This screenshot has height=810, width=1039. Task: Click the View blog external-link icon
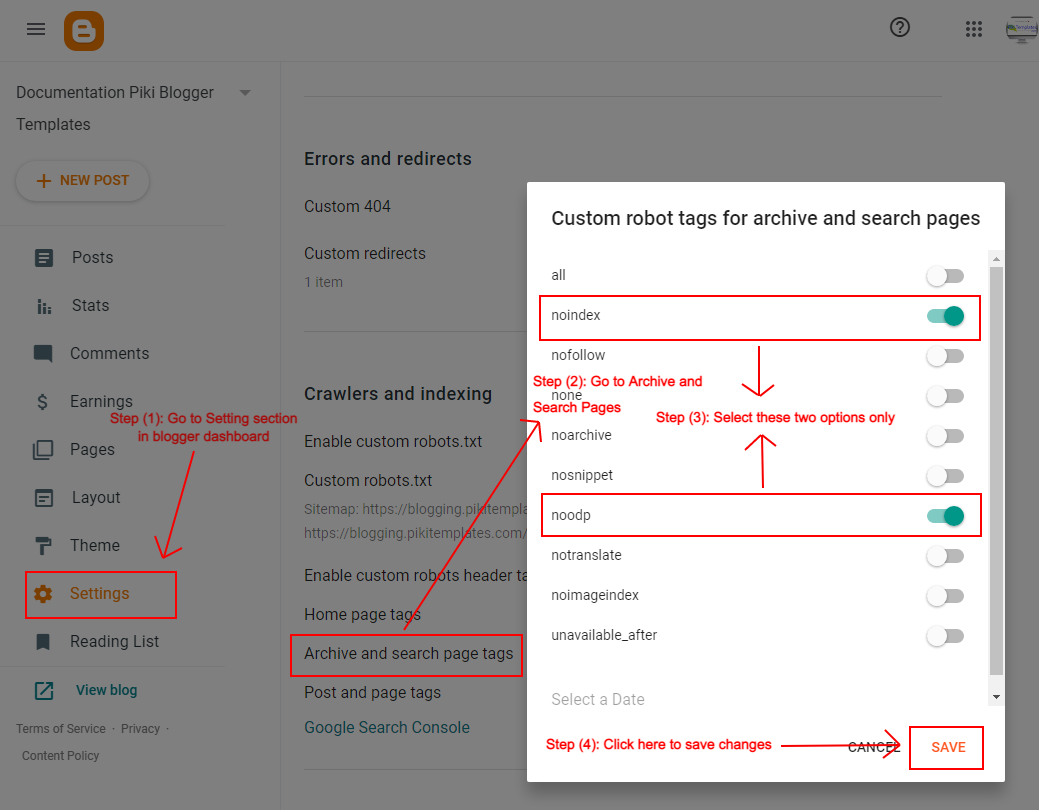click(44, 691)
